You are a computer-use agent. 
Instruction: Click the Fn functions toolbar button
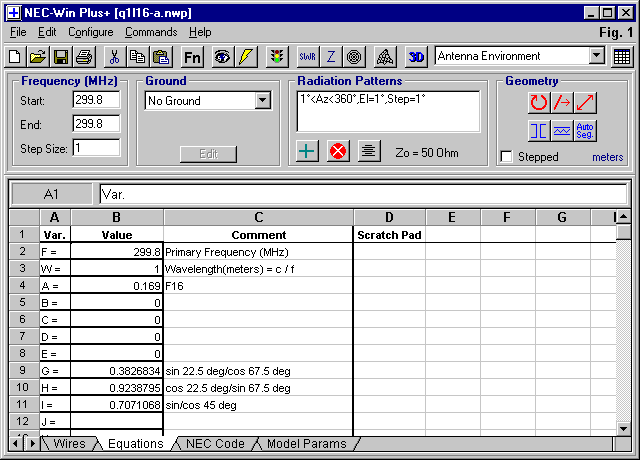click(192, 57)
